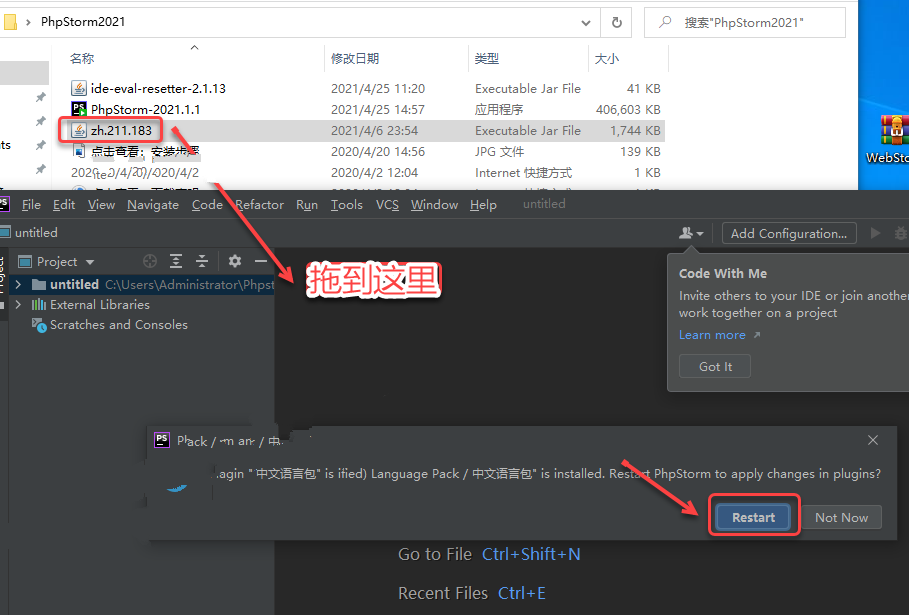Image resolution: width=909 pixels, height=615 pixels.
Task: Select Scratches and Consoles tree item
Action: point(119,325)
